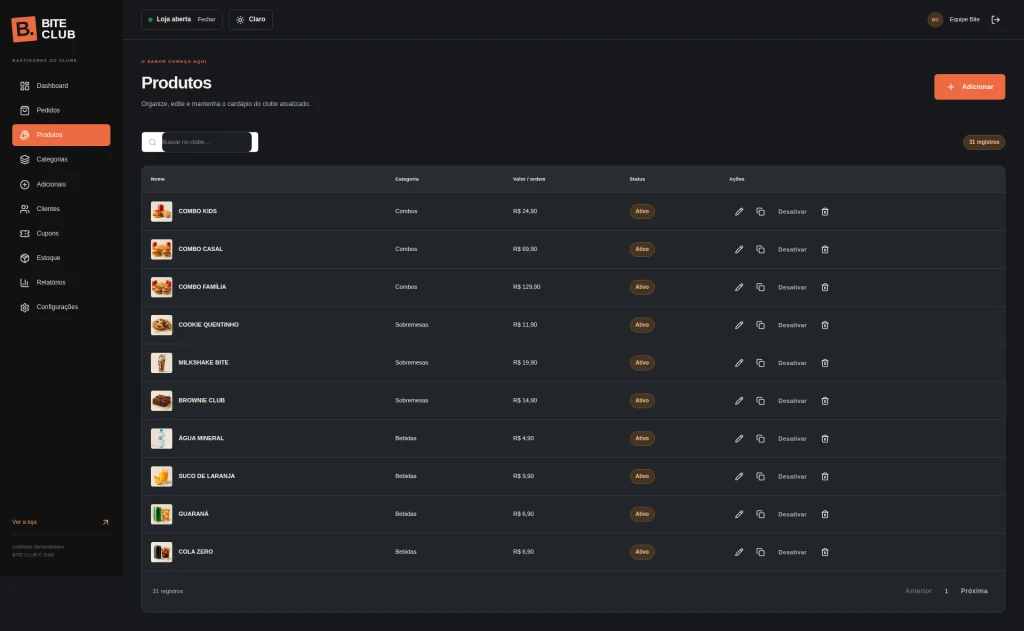1024x631 pixels.
Task: Edit the ÁGUA MINERAL product
Action: tap(739, 439)
